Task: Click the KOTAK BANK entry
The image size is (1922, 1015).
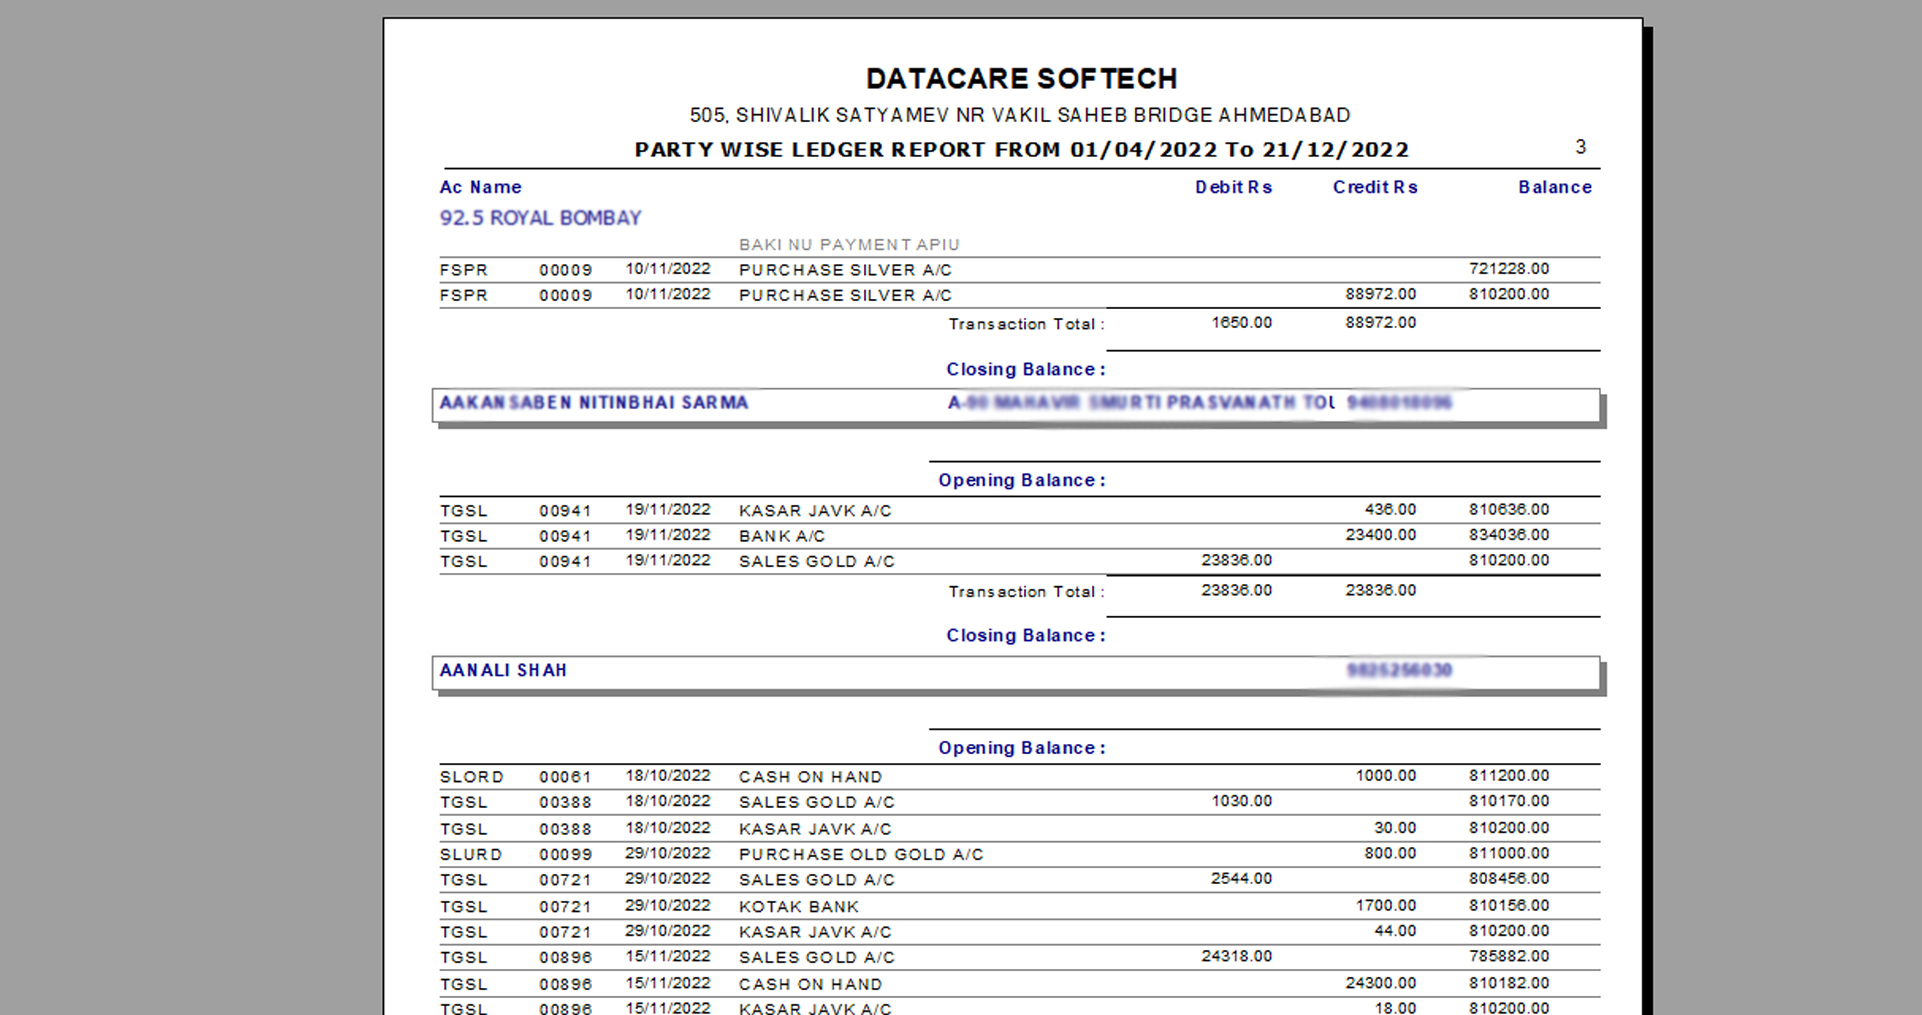Action: [799, 907]
